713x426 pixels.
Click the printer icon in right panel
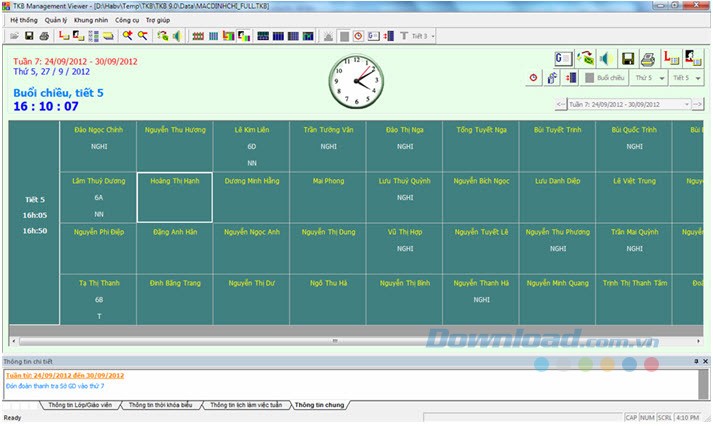coord(648,59)
